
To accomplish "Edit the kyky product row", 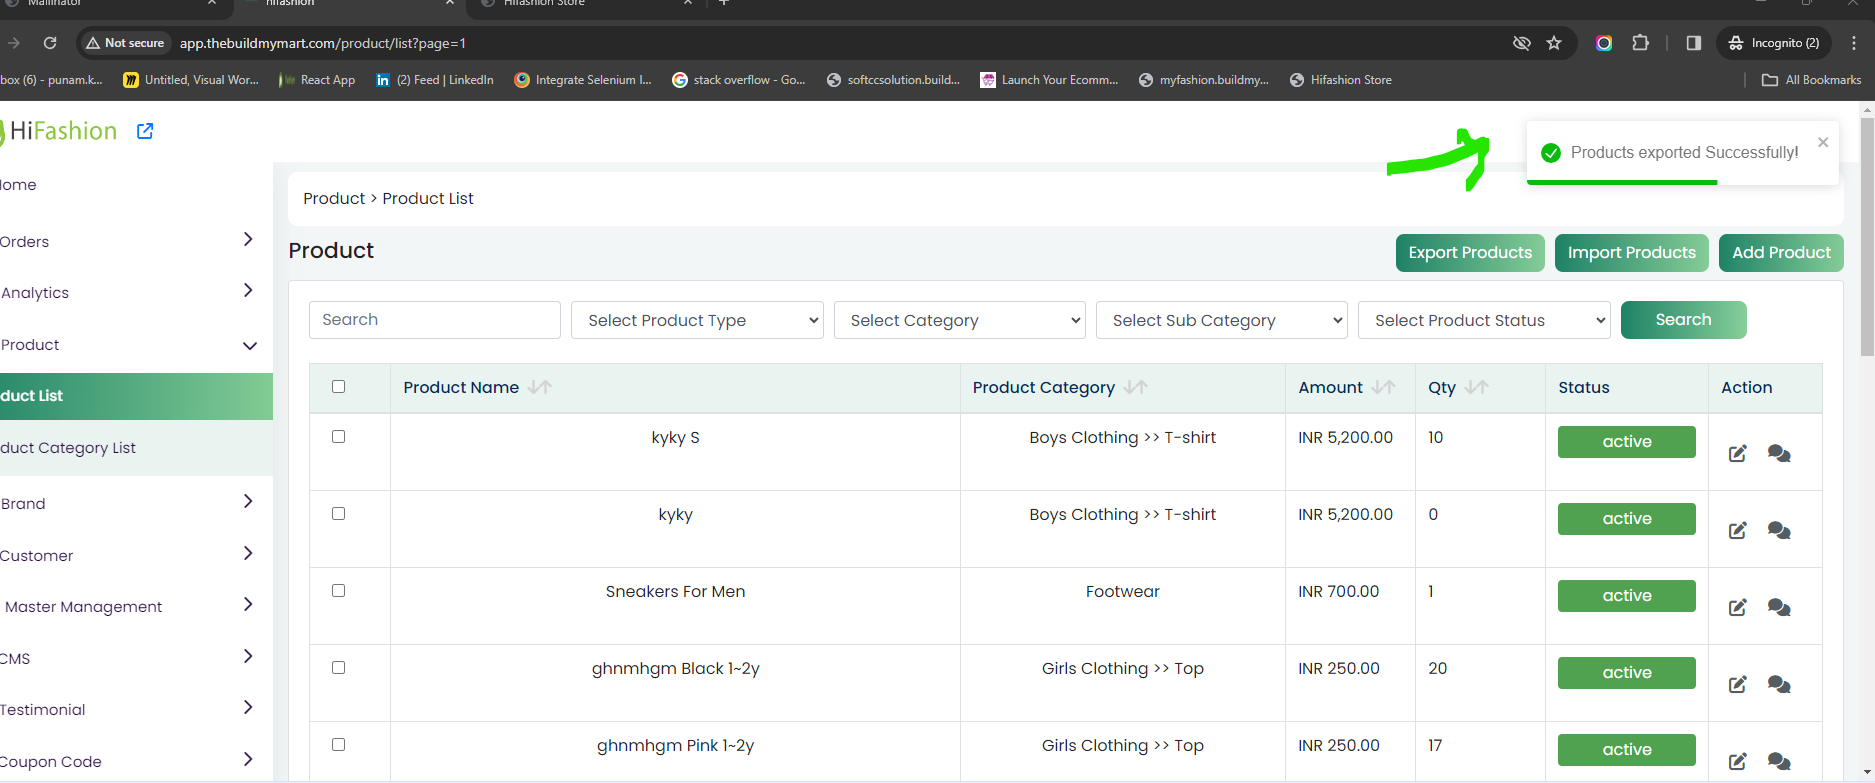I will 1737,531.
